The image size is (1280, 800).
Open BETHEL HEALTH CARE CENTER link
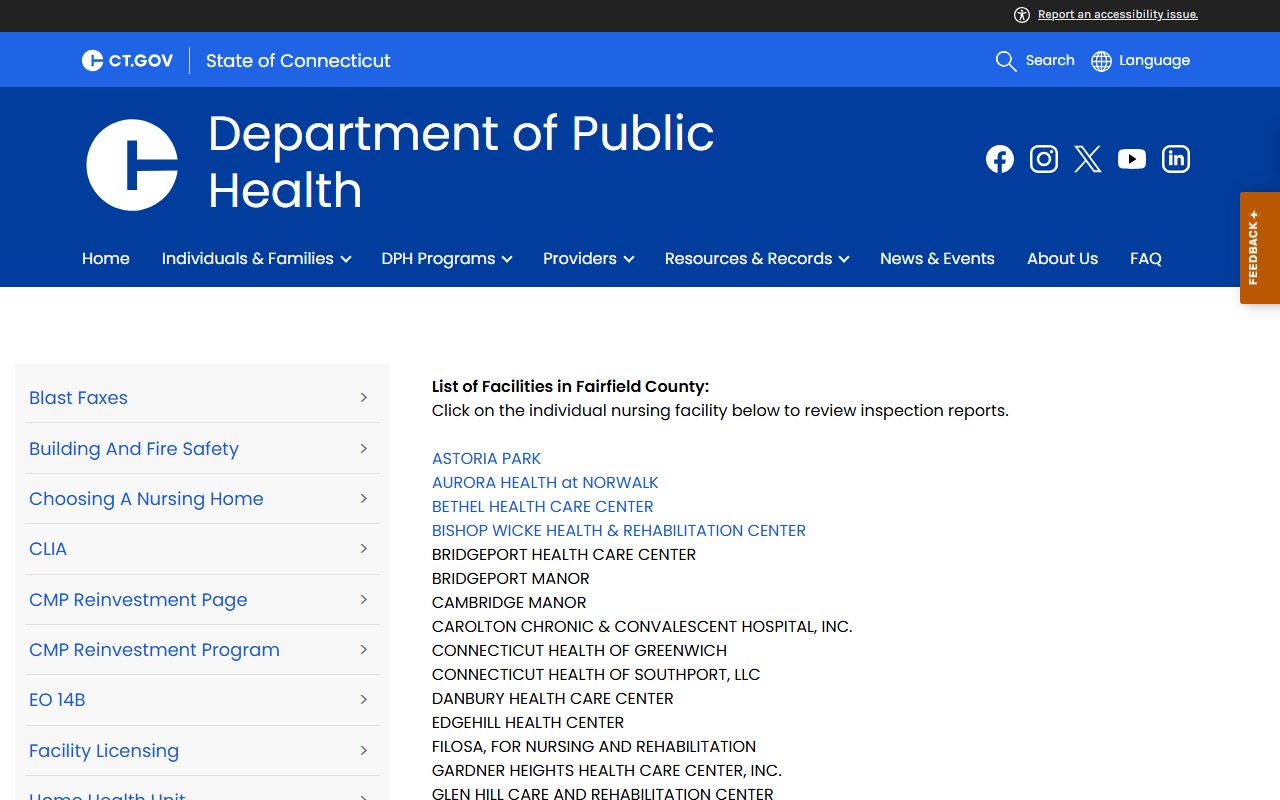point(543,507)
